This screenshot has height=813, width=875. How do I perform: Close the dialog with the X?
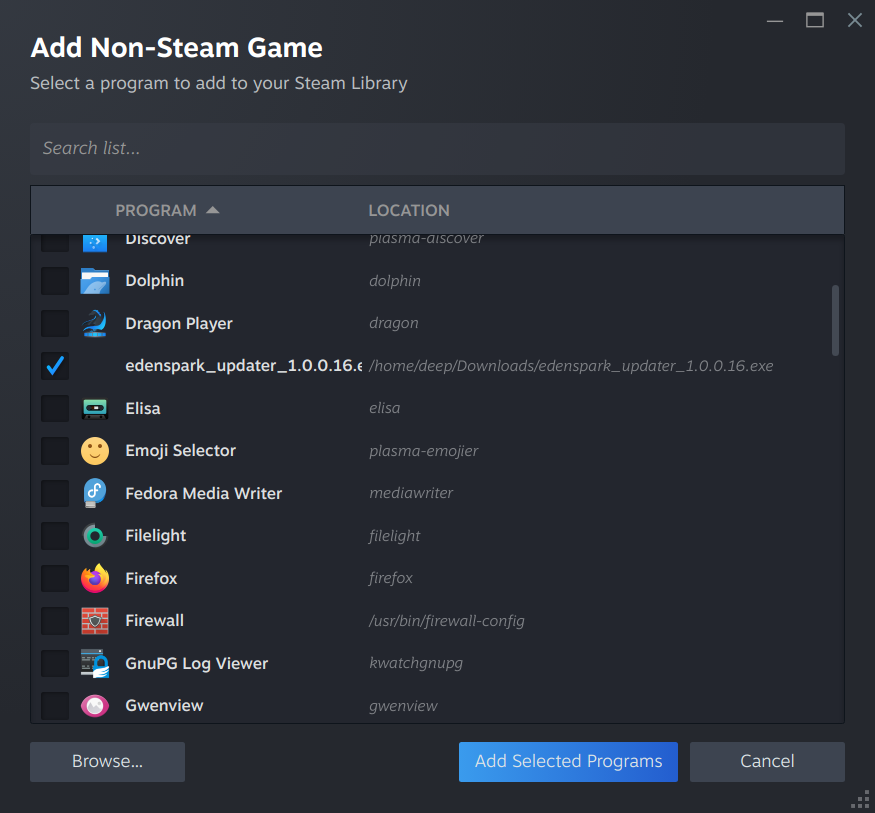854,21
